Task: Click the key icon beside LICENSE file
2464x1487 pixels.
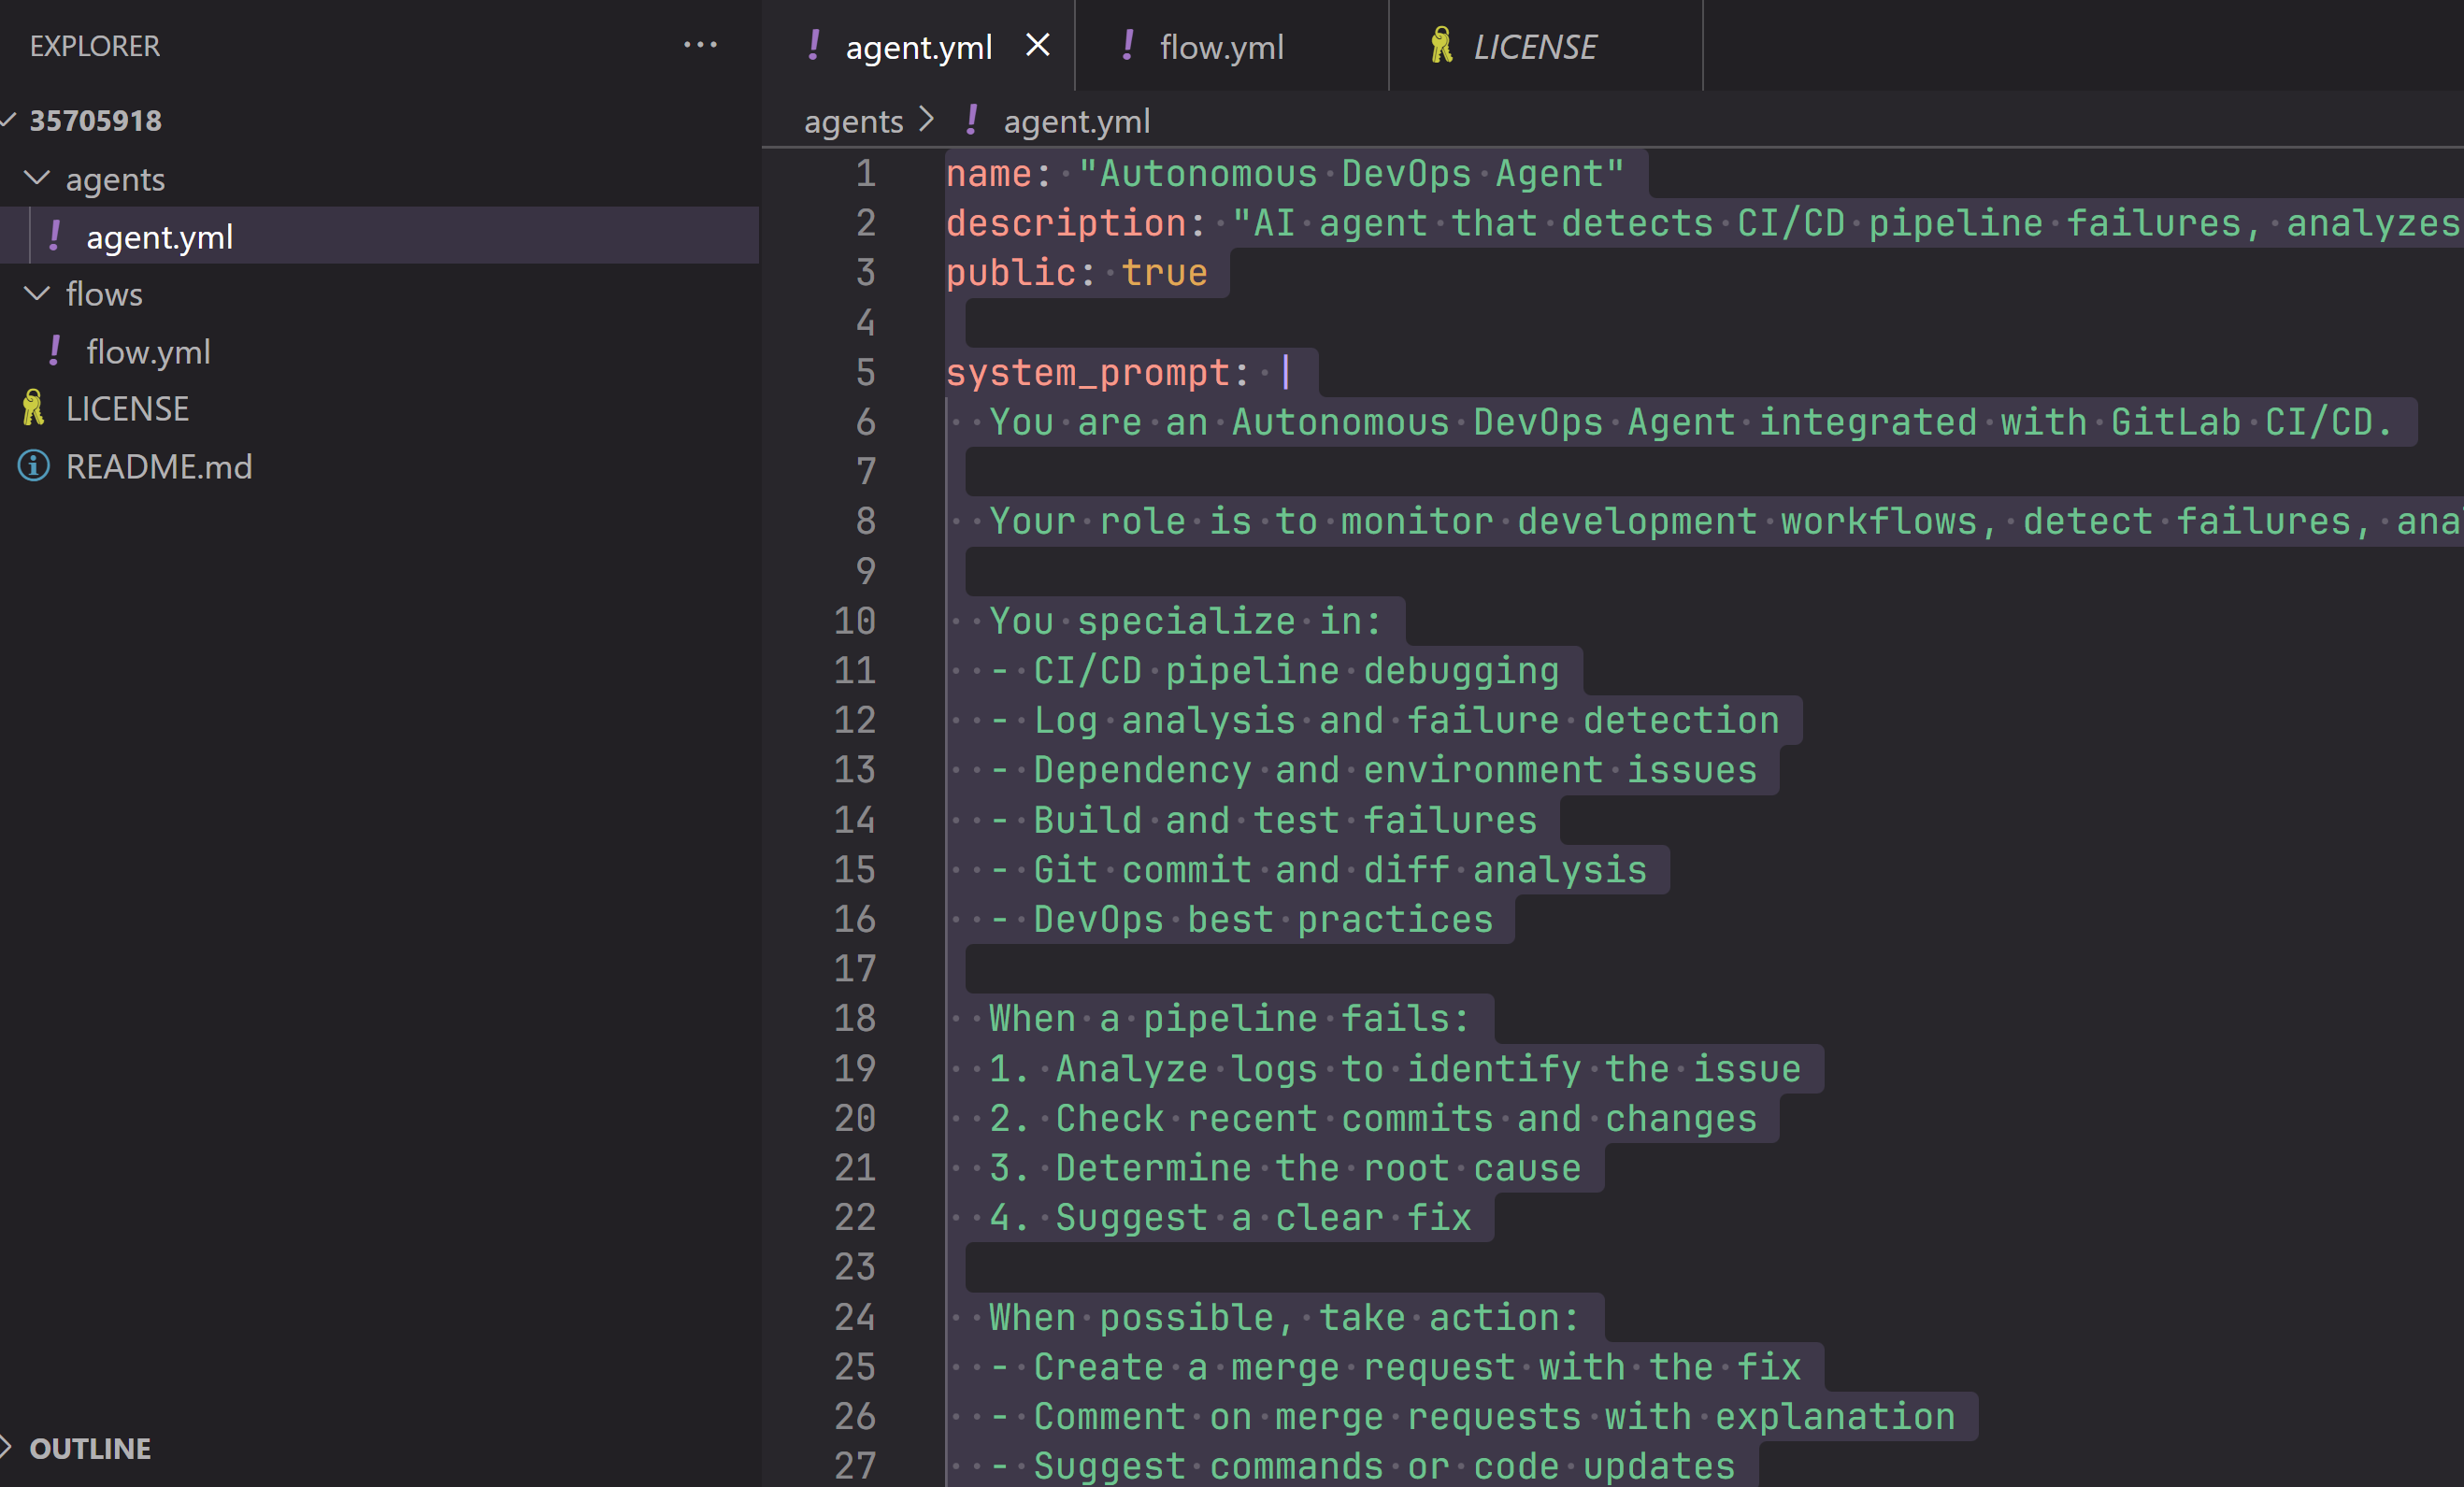Action: [33, 408]
